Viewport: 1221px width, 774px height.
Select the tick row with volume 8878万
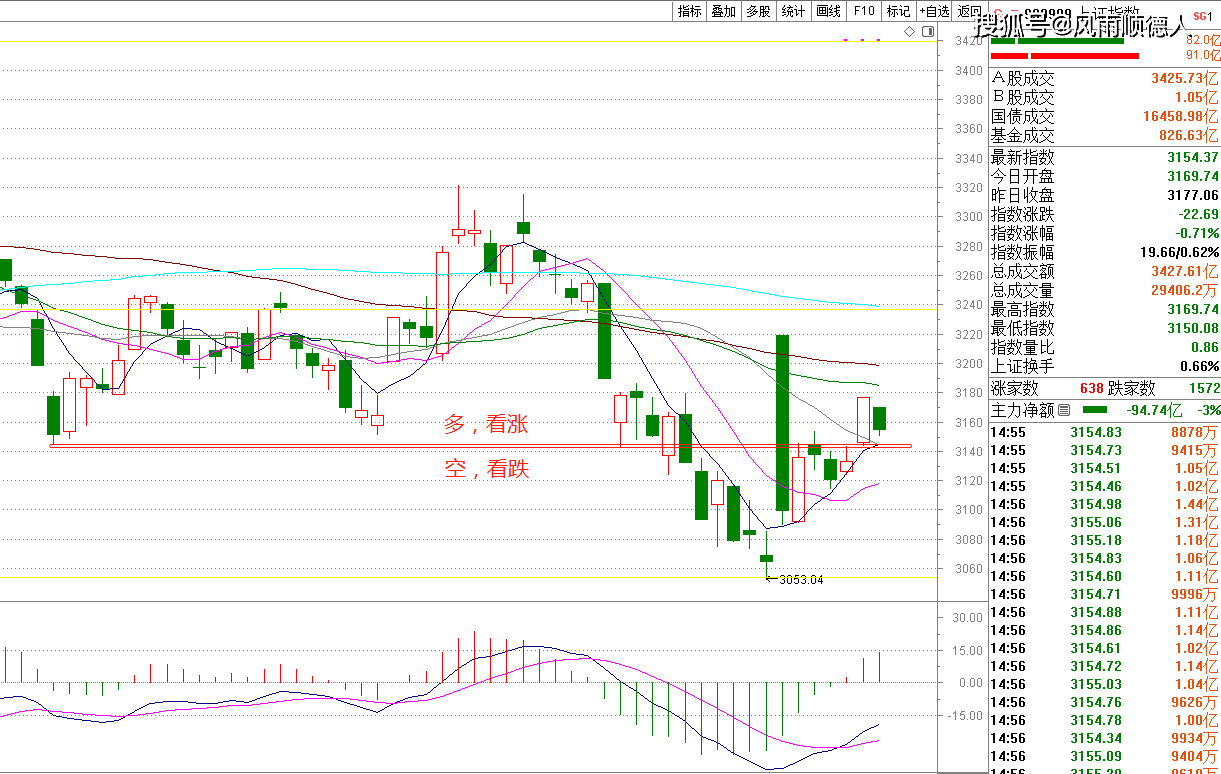click(1105, 432)
